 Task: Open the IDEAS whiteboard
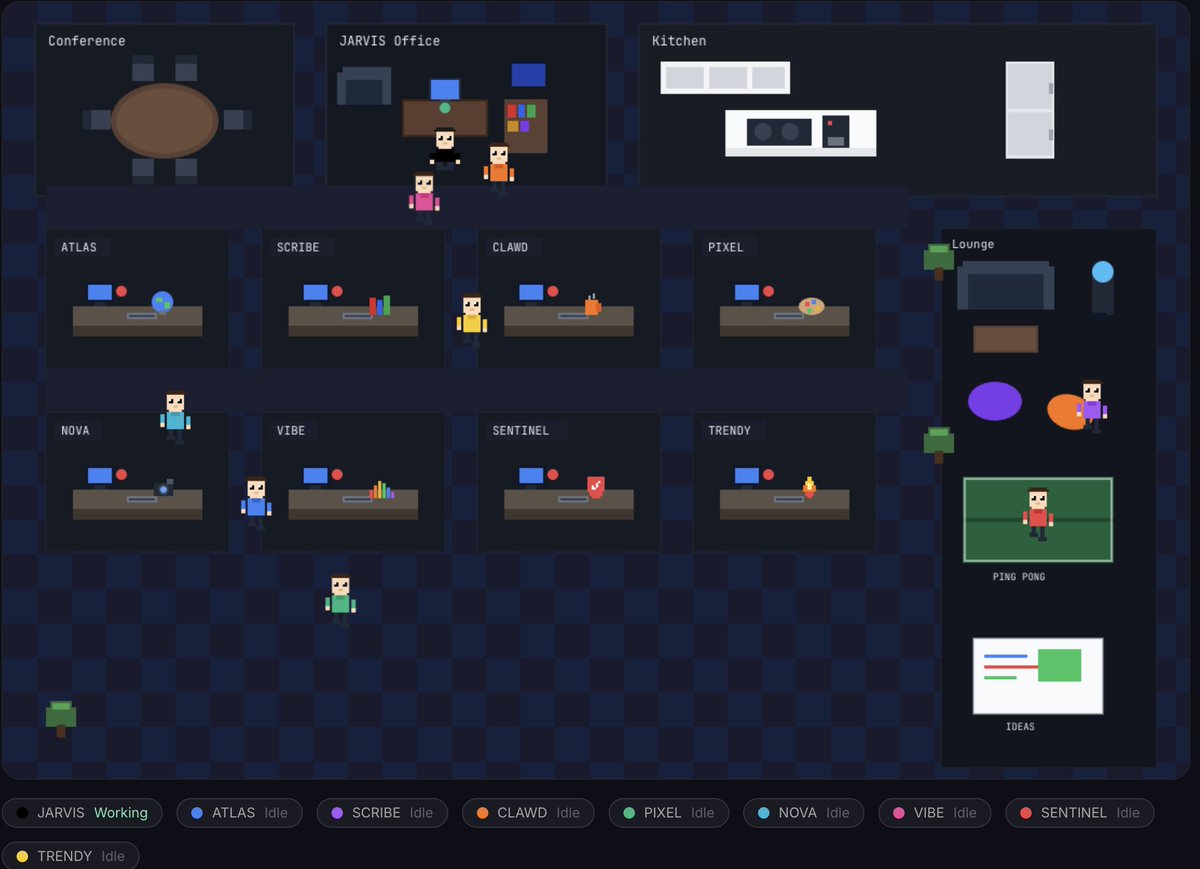(x=1038, y=676)
